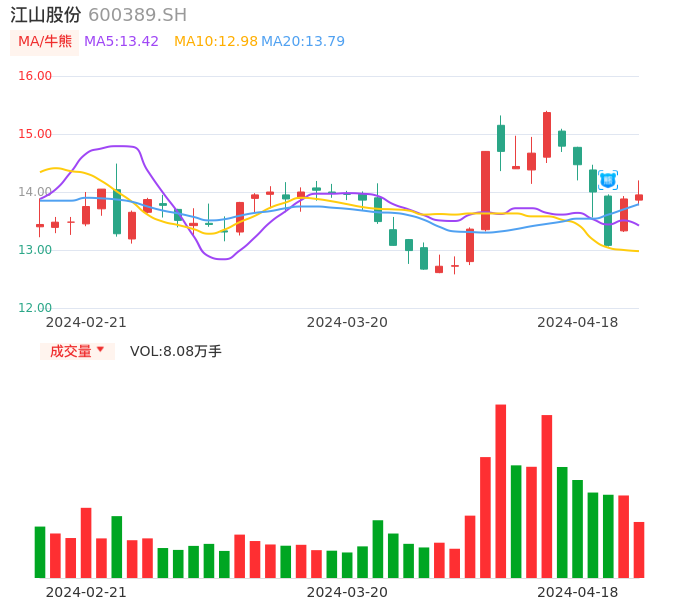Click the 江山股份 stock name
This screenshot has height=606, width=686.
pos(46,15)
